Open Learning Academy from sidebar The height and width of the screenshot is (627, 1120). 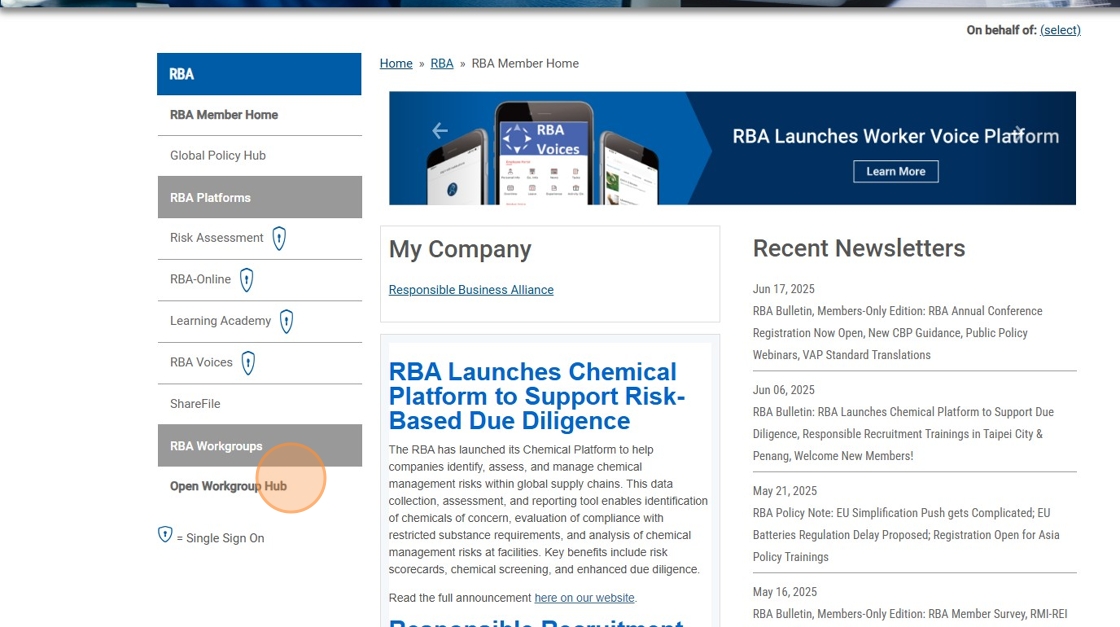click(220, 321)
